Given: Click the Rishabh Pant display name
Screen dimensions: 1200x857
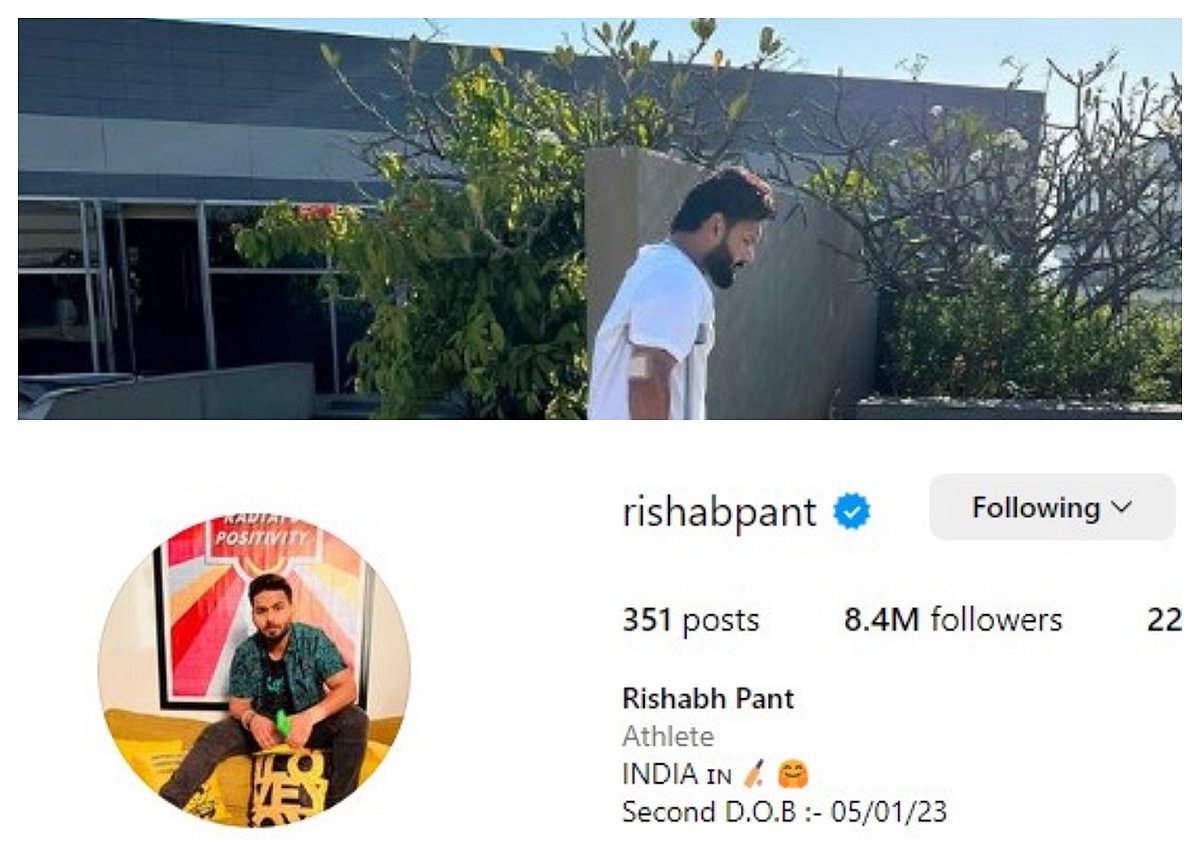Looking at the screenshot, I should (x=708, y=698).
